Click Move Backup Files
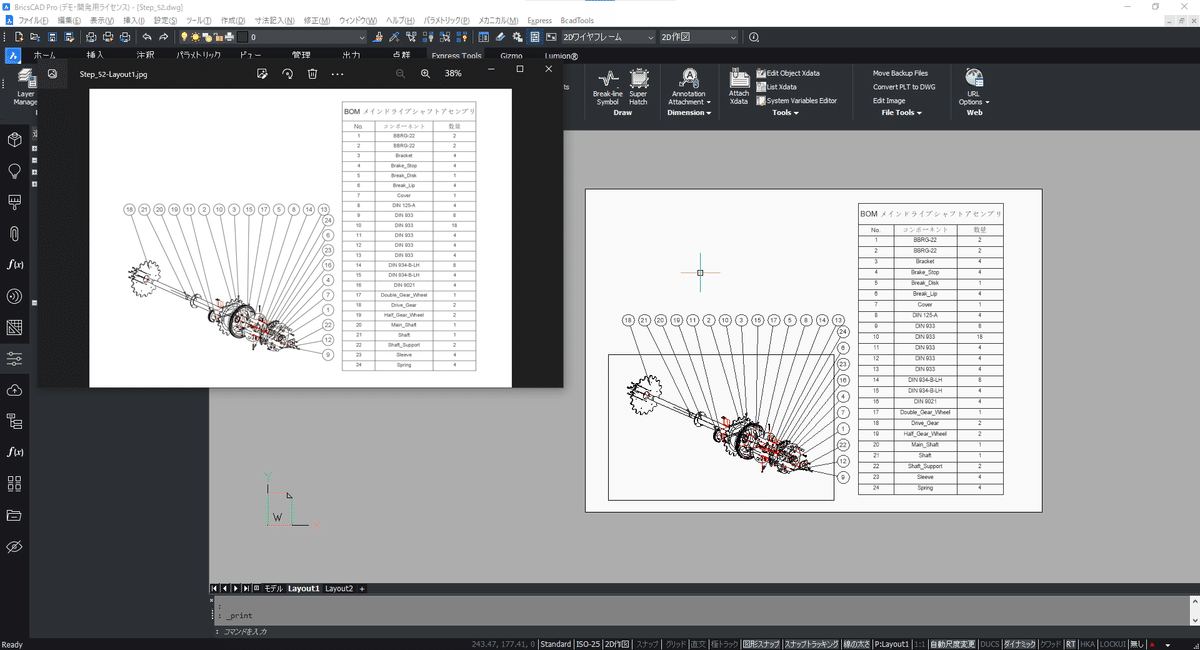Screen dimensions: 1200x650 click(900, 73)
